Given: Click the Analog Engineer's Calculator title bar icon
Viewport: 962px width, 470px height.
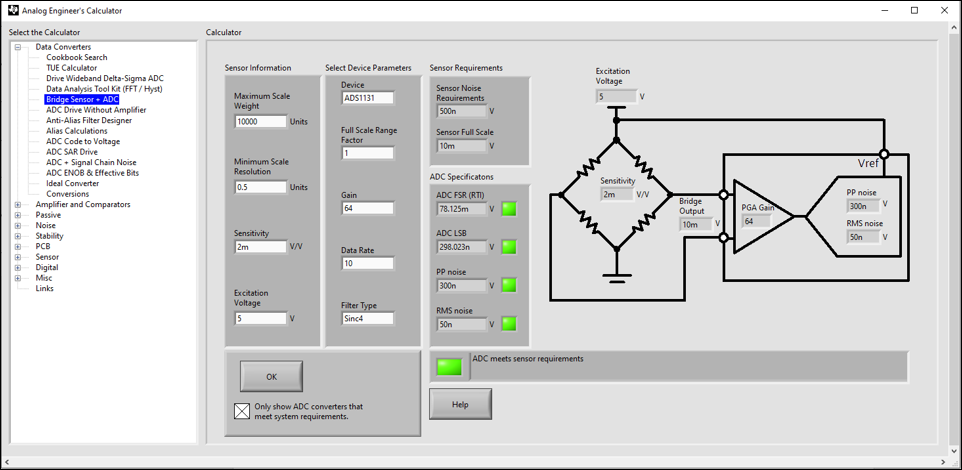Looking at the screenshot, I should point(11,10).
